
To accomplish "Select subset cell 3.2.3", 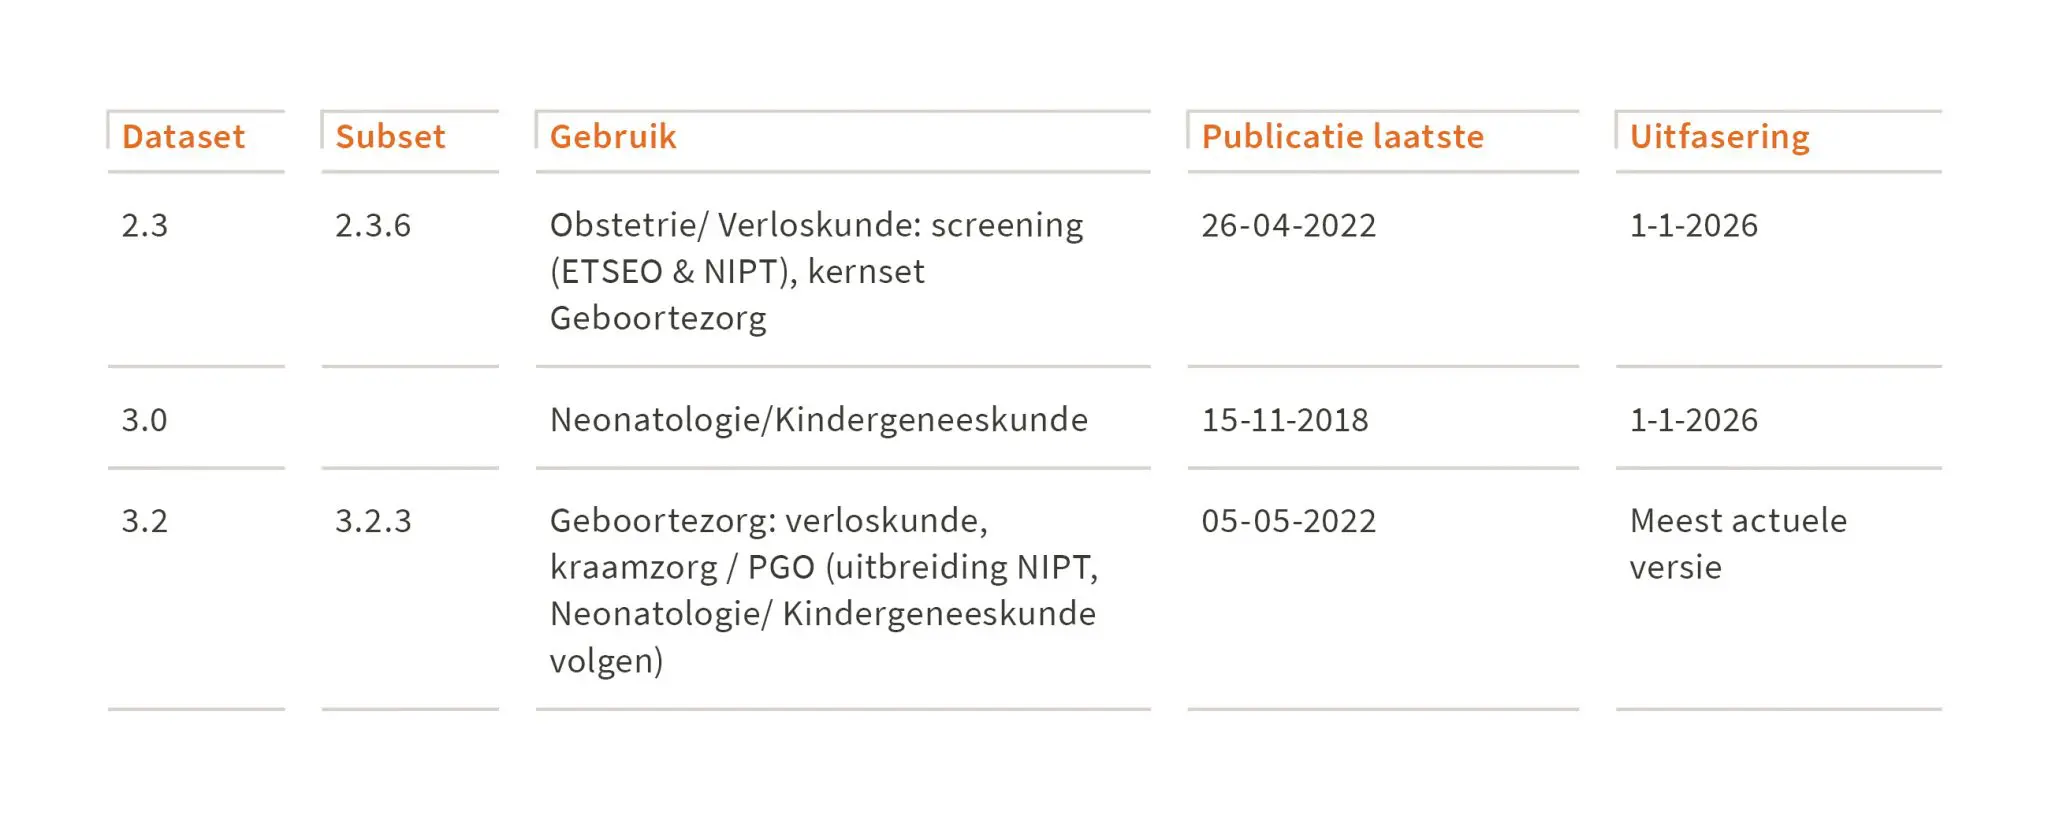I will (x=373, y=521).
